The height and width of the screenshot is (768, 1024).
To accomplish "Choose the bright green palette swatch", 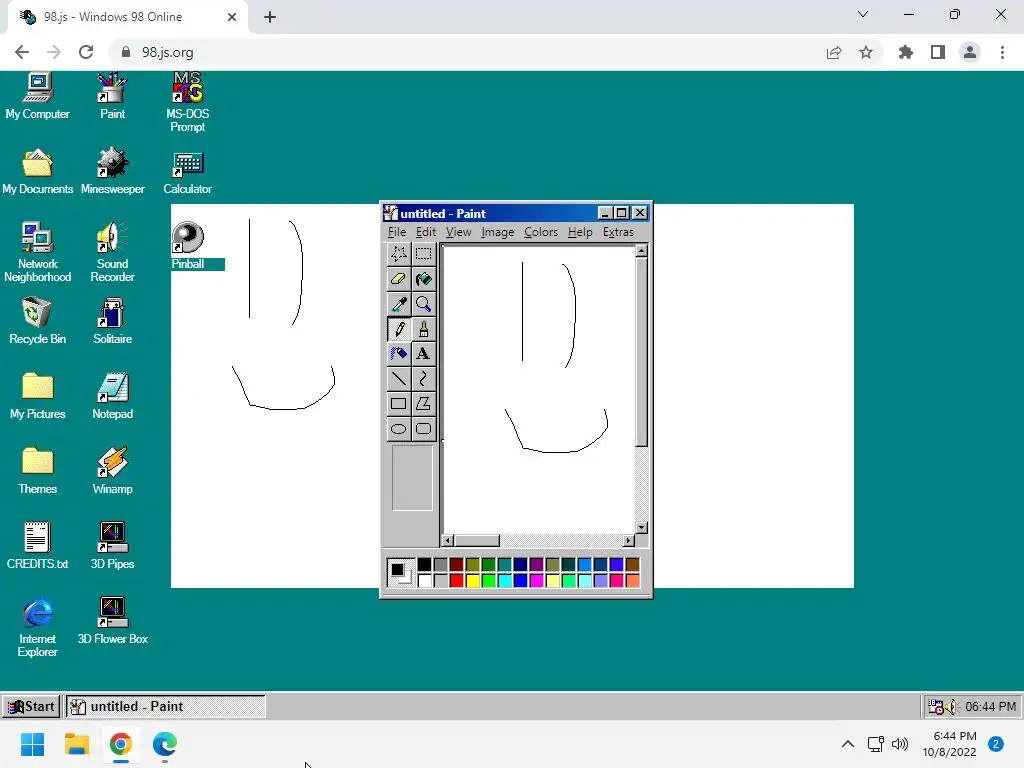I will [488, 580].
